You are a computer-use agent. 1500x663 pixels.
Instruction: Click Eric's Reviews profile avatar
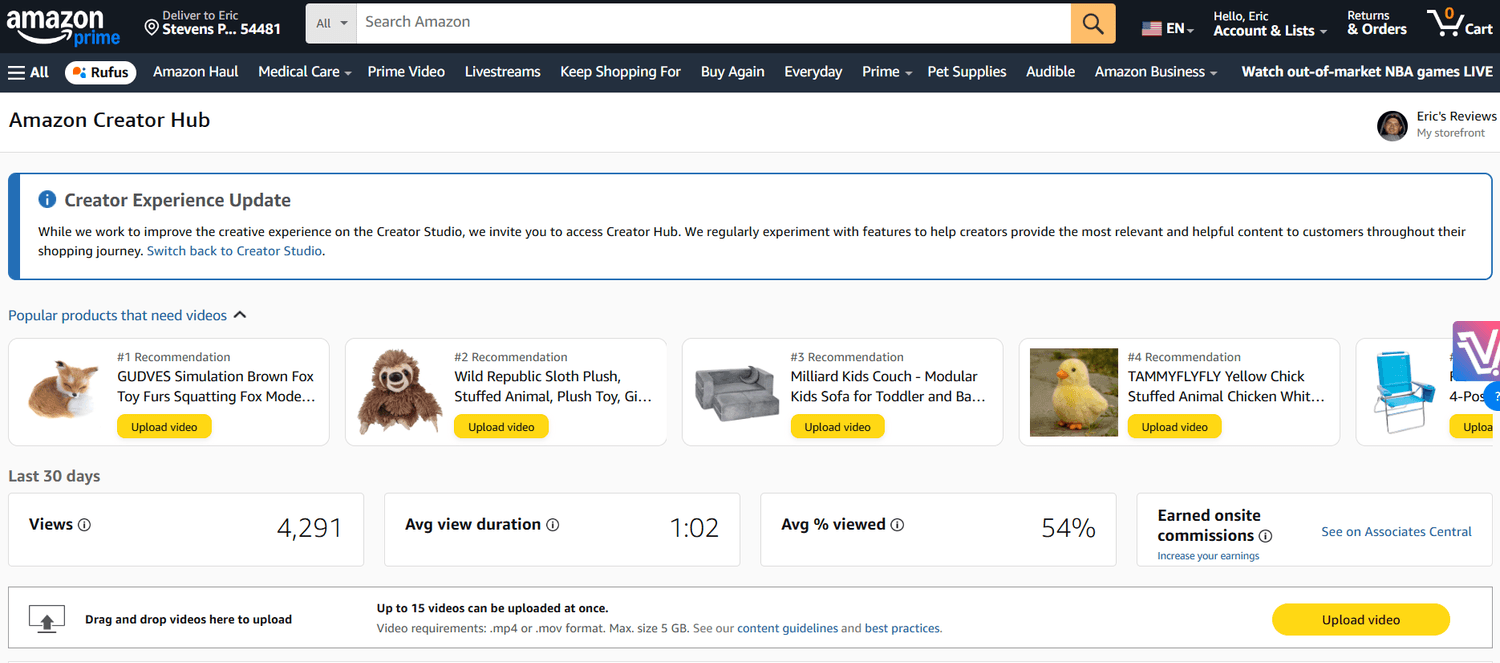[x=1392, y=125]
